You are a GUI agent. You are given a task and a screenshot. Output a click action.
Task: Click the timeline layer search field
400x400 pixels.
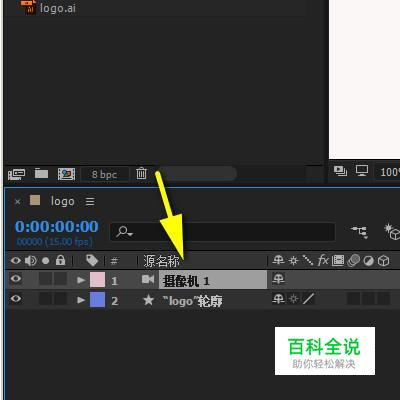pyautogui.click(x=223, y=232)
